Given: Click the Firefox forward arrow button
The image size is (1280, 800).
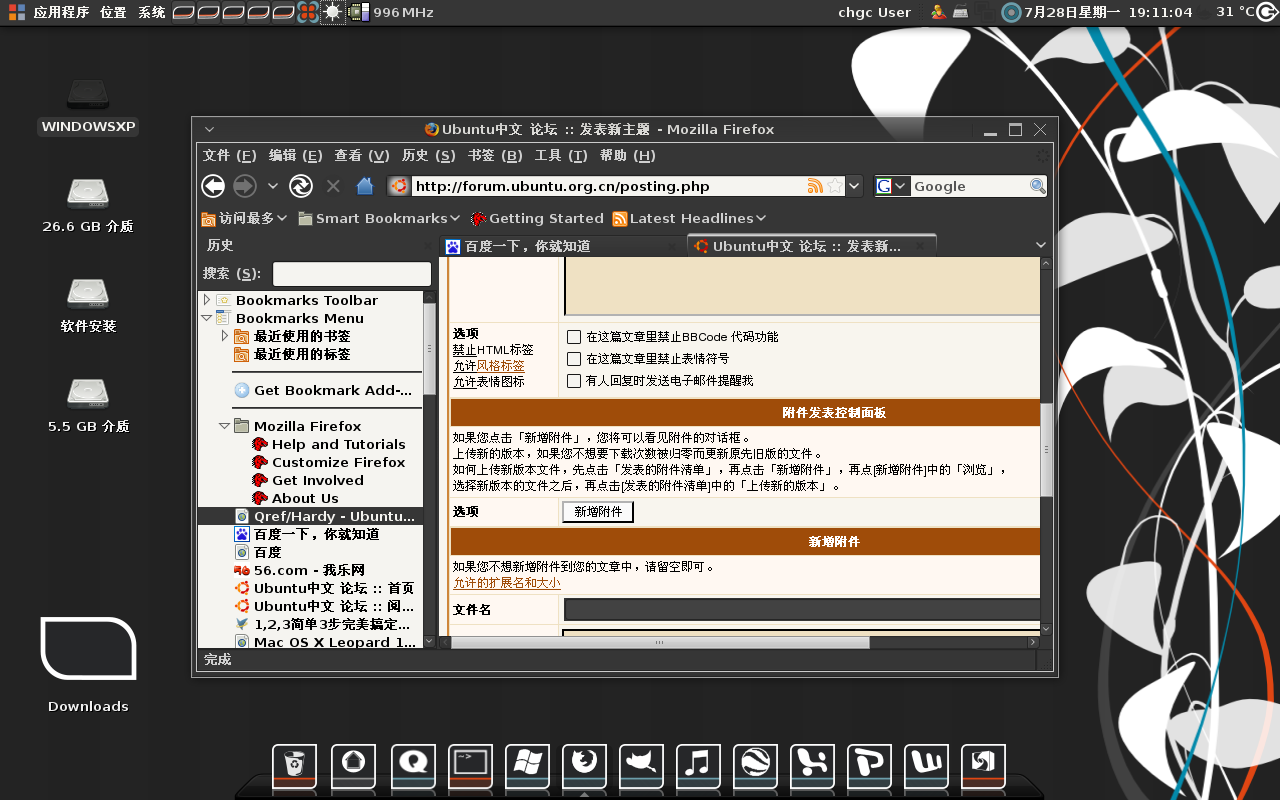Looking at the screenshot, I should [x=245, y=186].
